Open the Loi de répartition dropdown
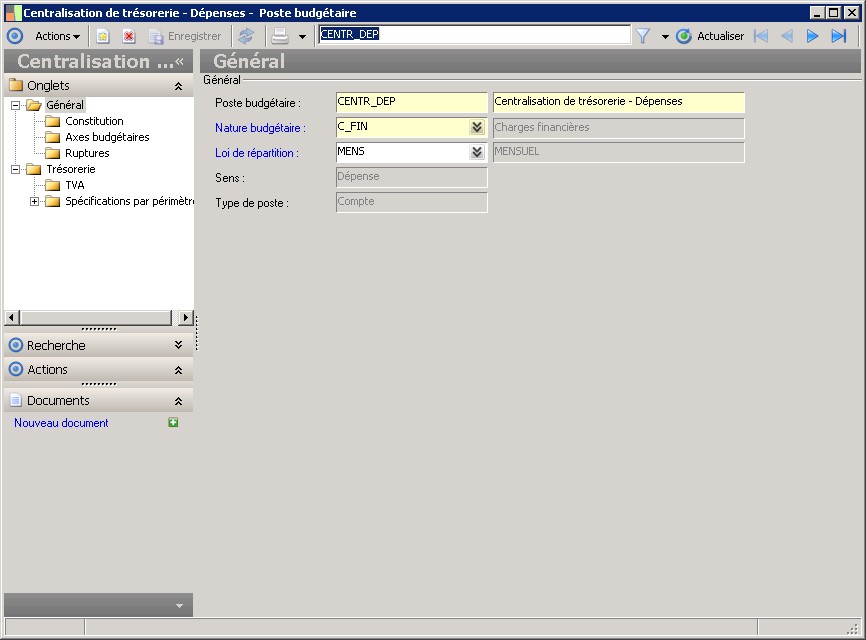This screenshot has width=866, height=640. point(477,152)
